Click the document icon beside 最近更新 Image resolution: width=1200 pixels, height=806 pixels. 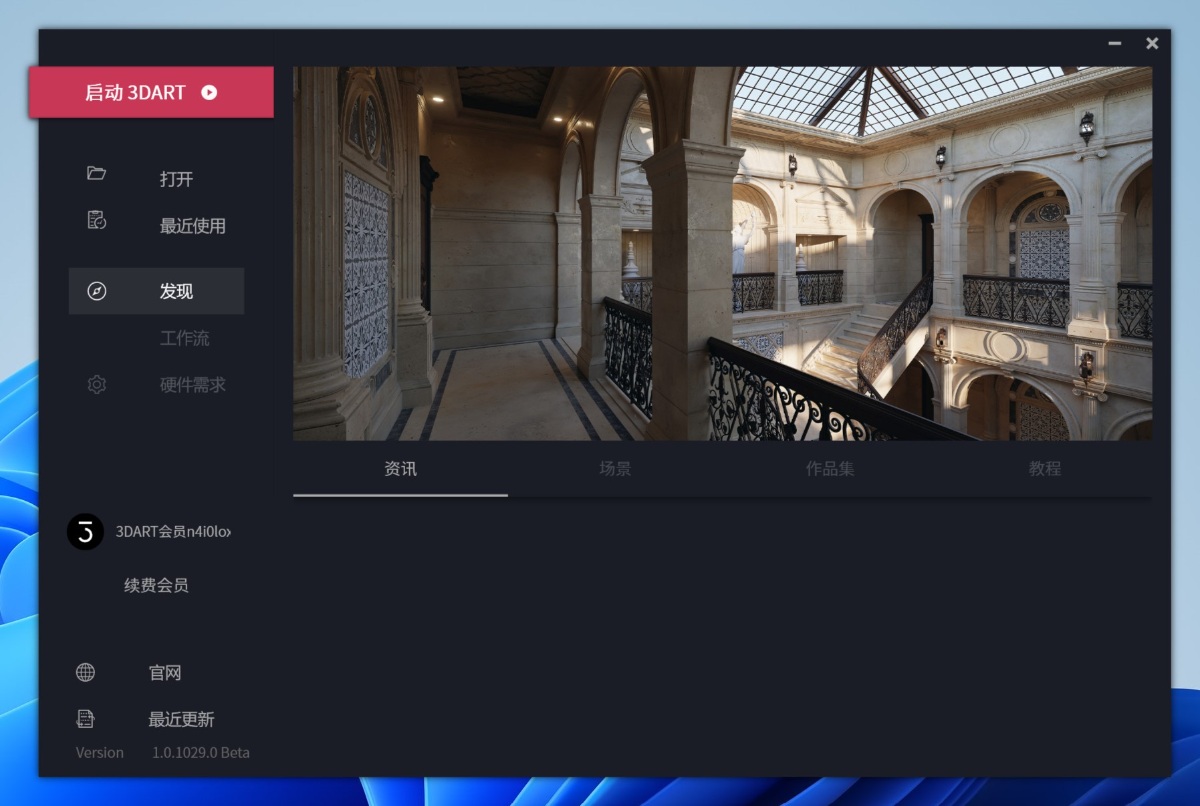point(86,719)
